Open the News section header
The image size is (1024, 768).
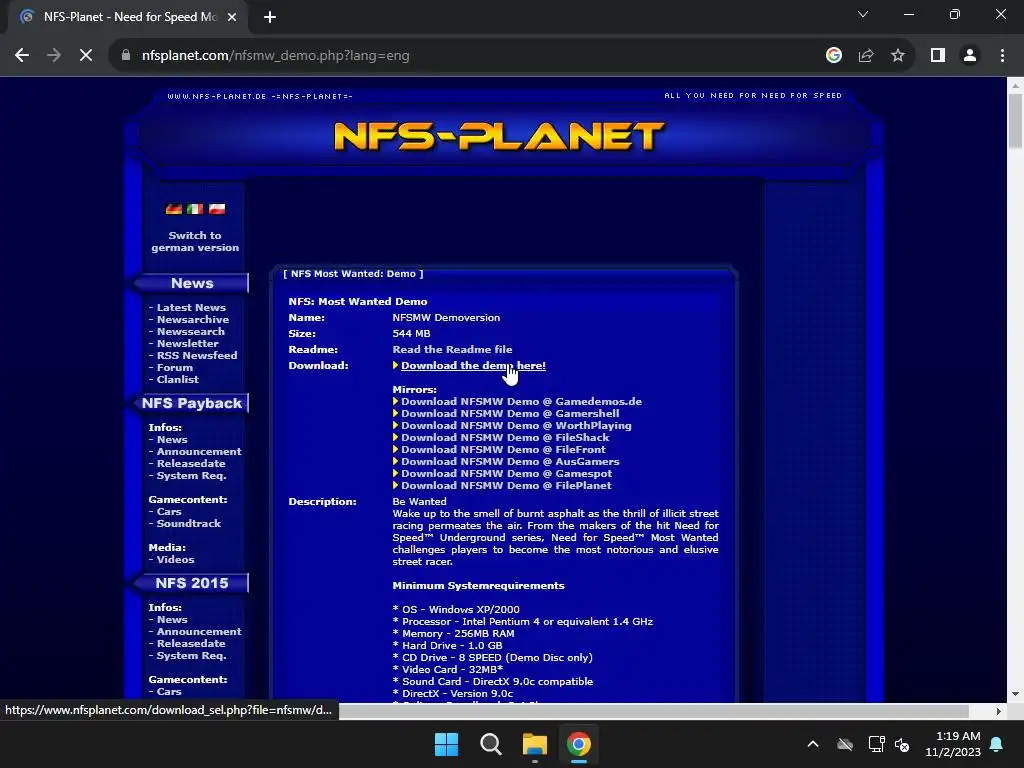(x=192, y=283)
